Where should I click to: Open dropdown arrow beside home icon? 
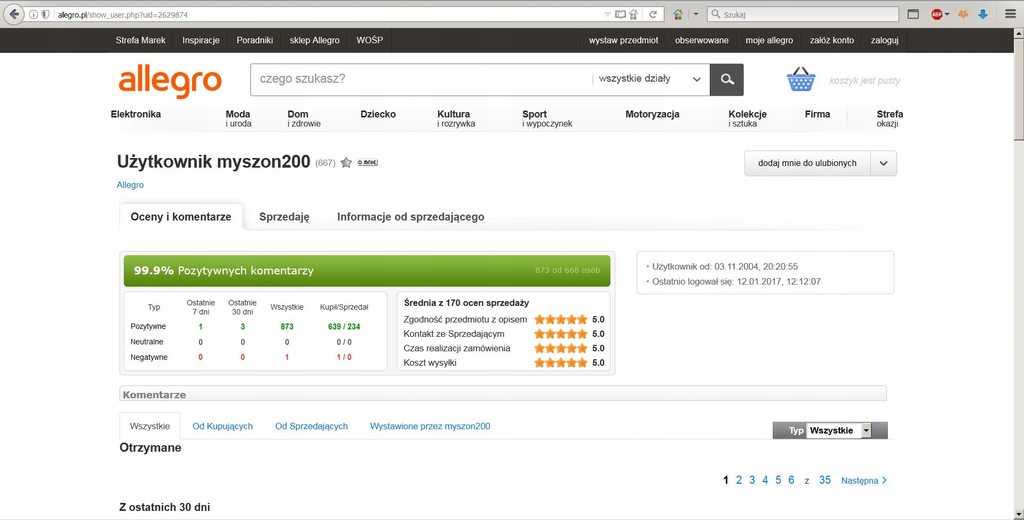click(696, 14)
